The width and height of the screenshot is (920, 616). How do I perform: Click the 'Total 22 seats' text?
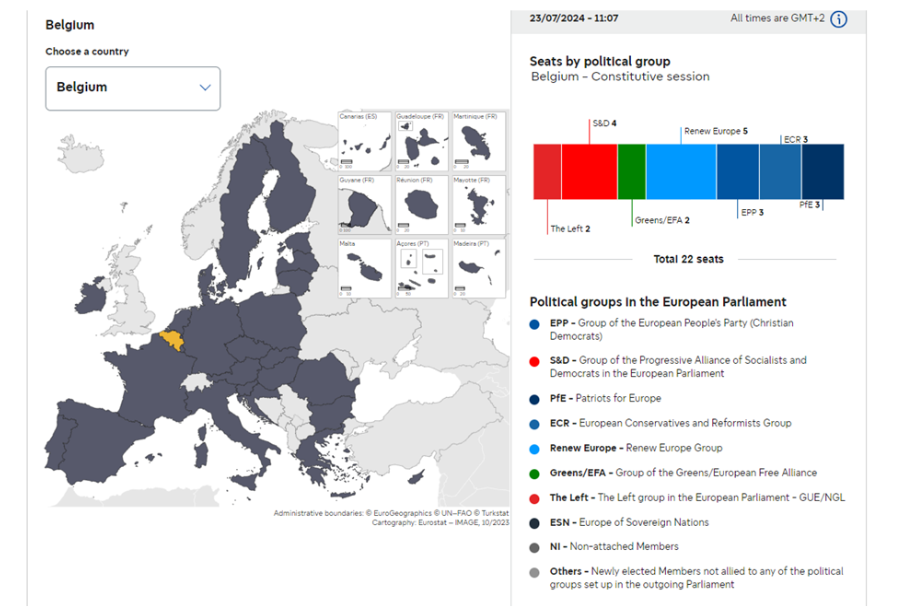click(x=688, y=259)
